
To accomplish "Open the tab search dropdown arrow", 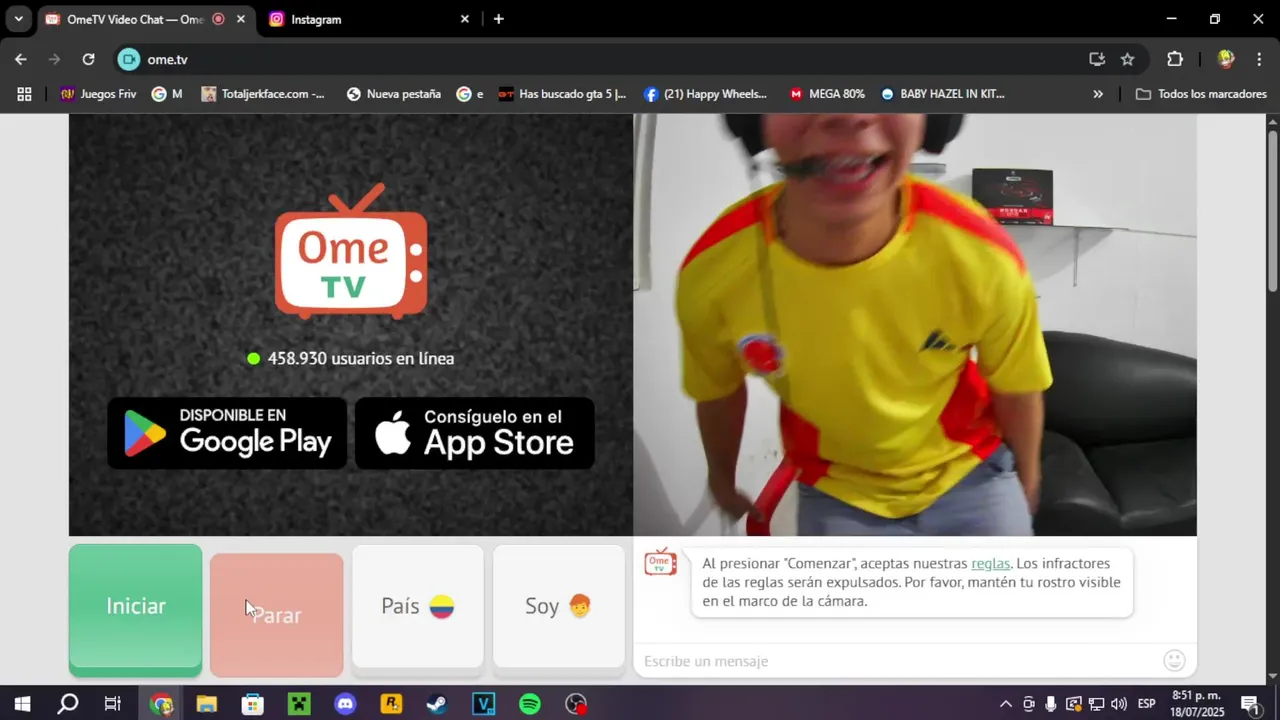I will pos(18,19).
